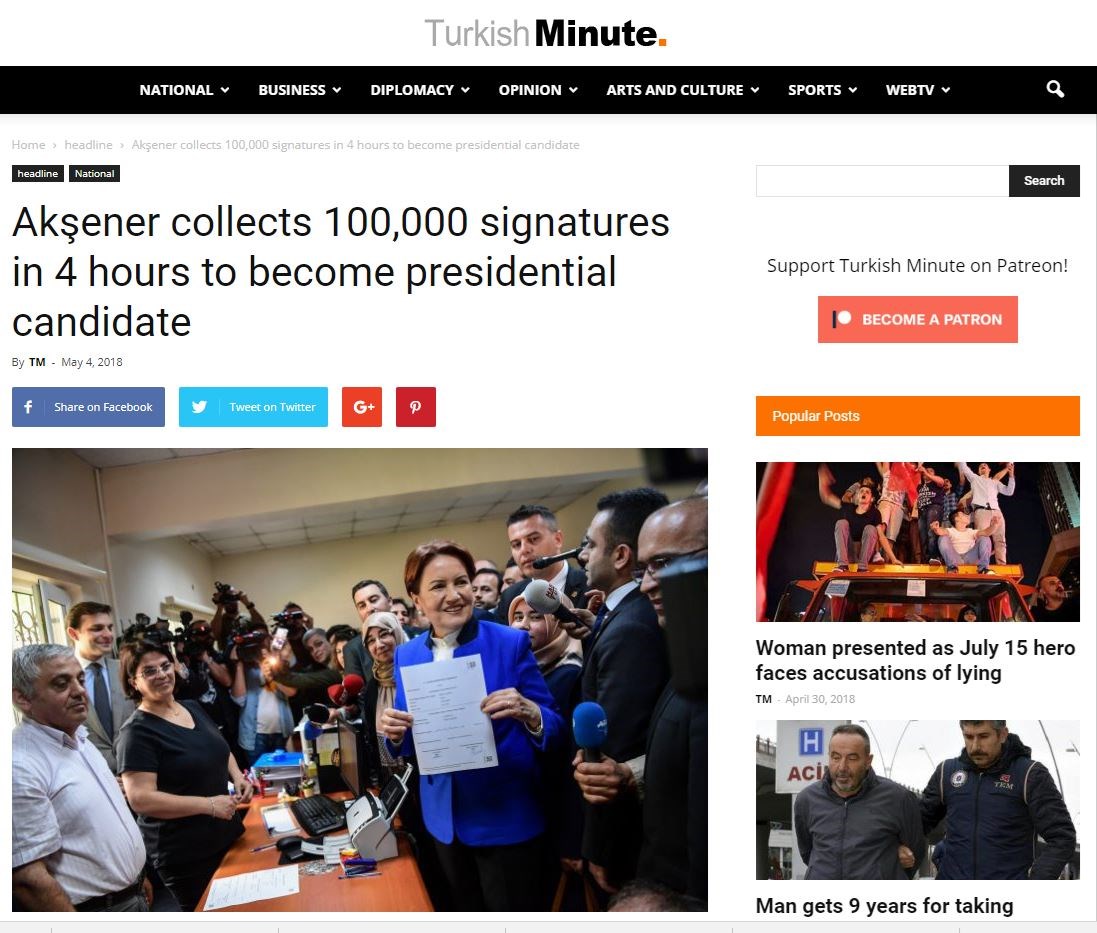Open the Opinion menu
This screenshot has height=933, width=1097.
click(537, 90)
